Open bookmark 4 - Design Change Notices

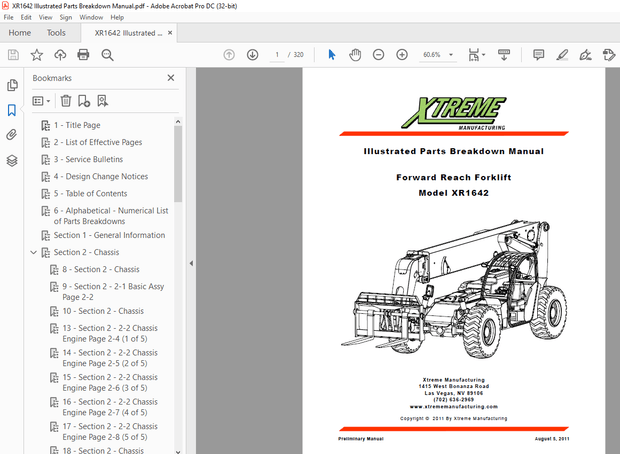(x=101, y=176)
